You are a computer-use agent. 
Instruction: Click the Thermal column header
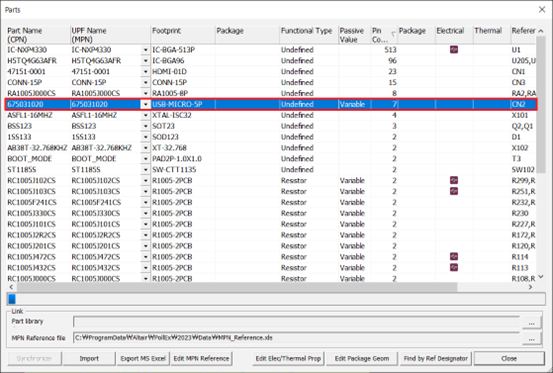tap(492, 35)
